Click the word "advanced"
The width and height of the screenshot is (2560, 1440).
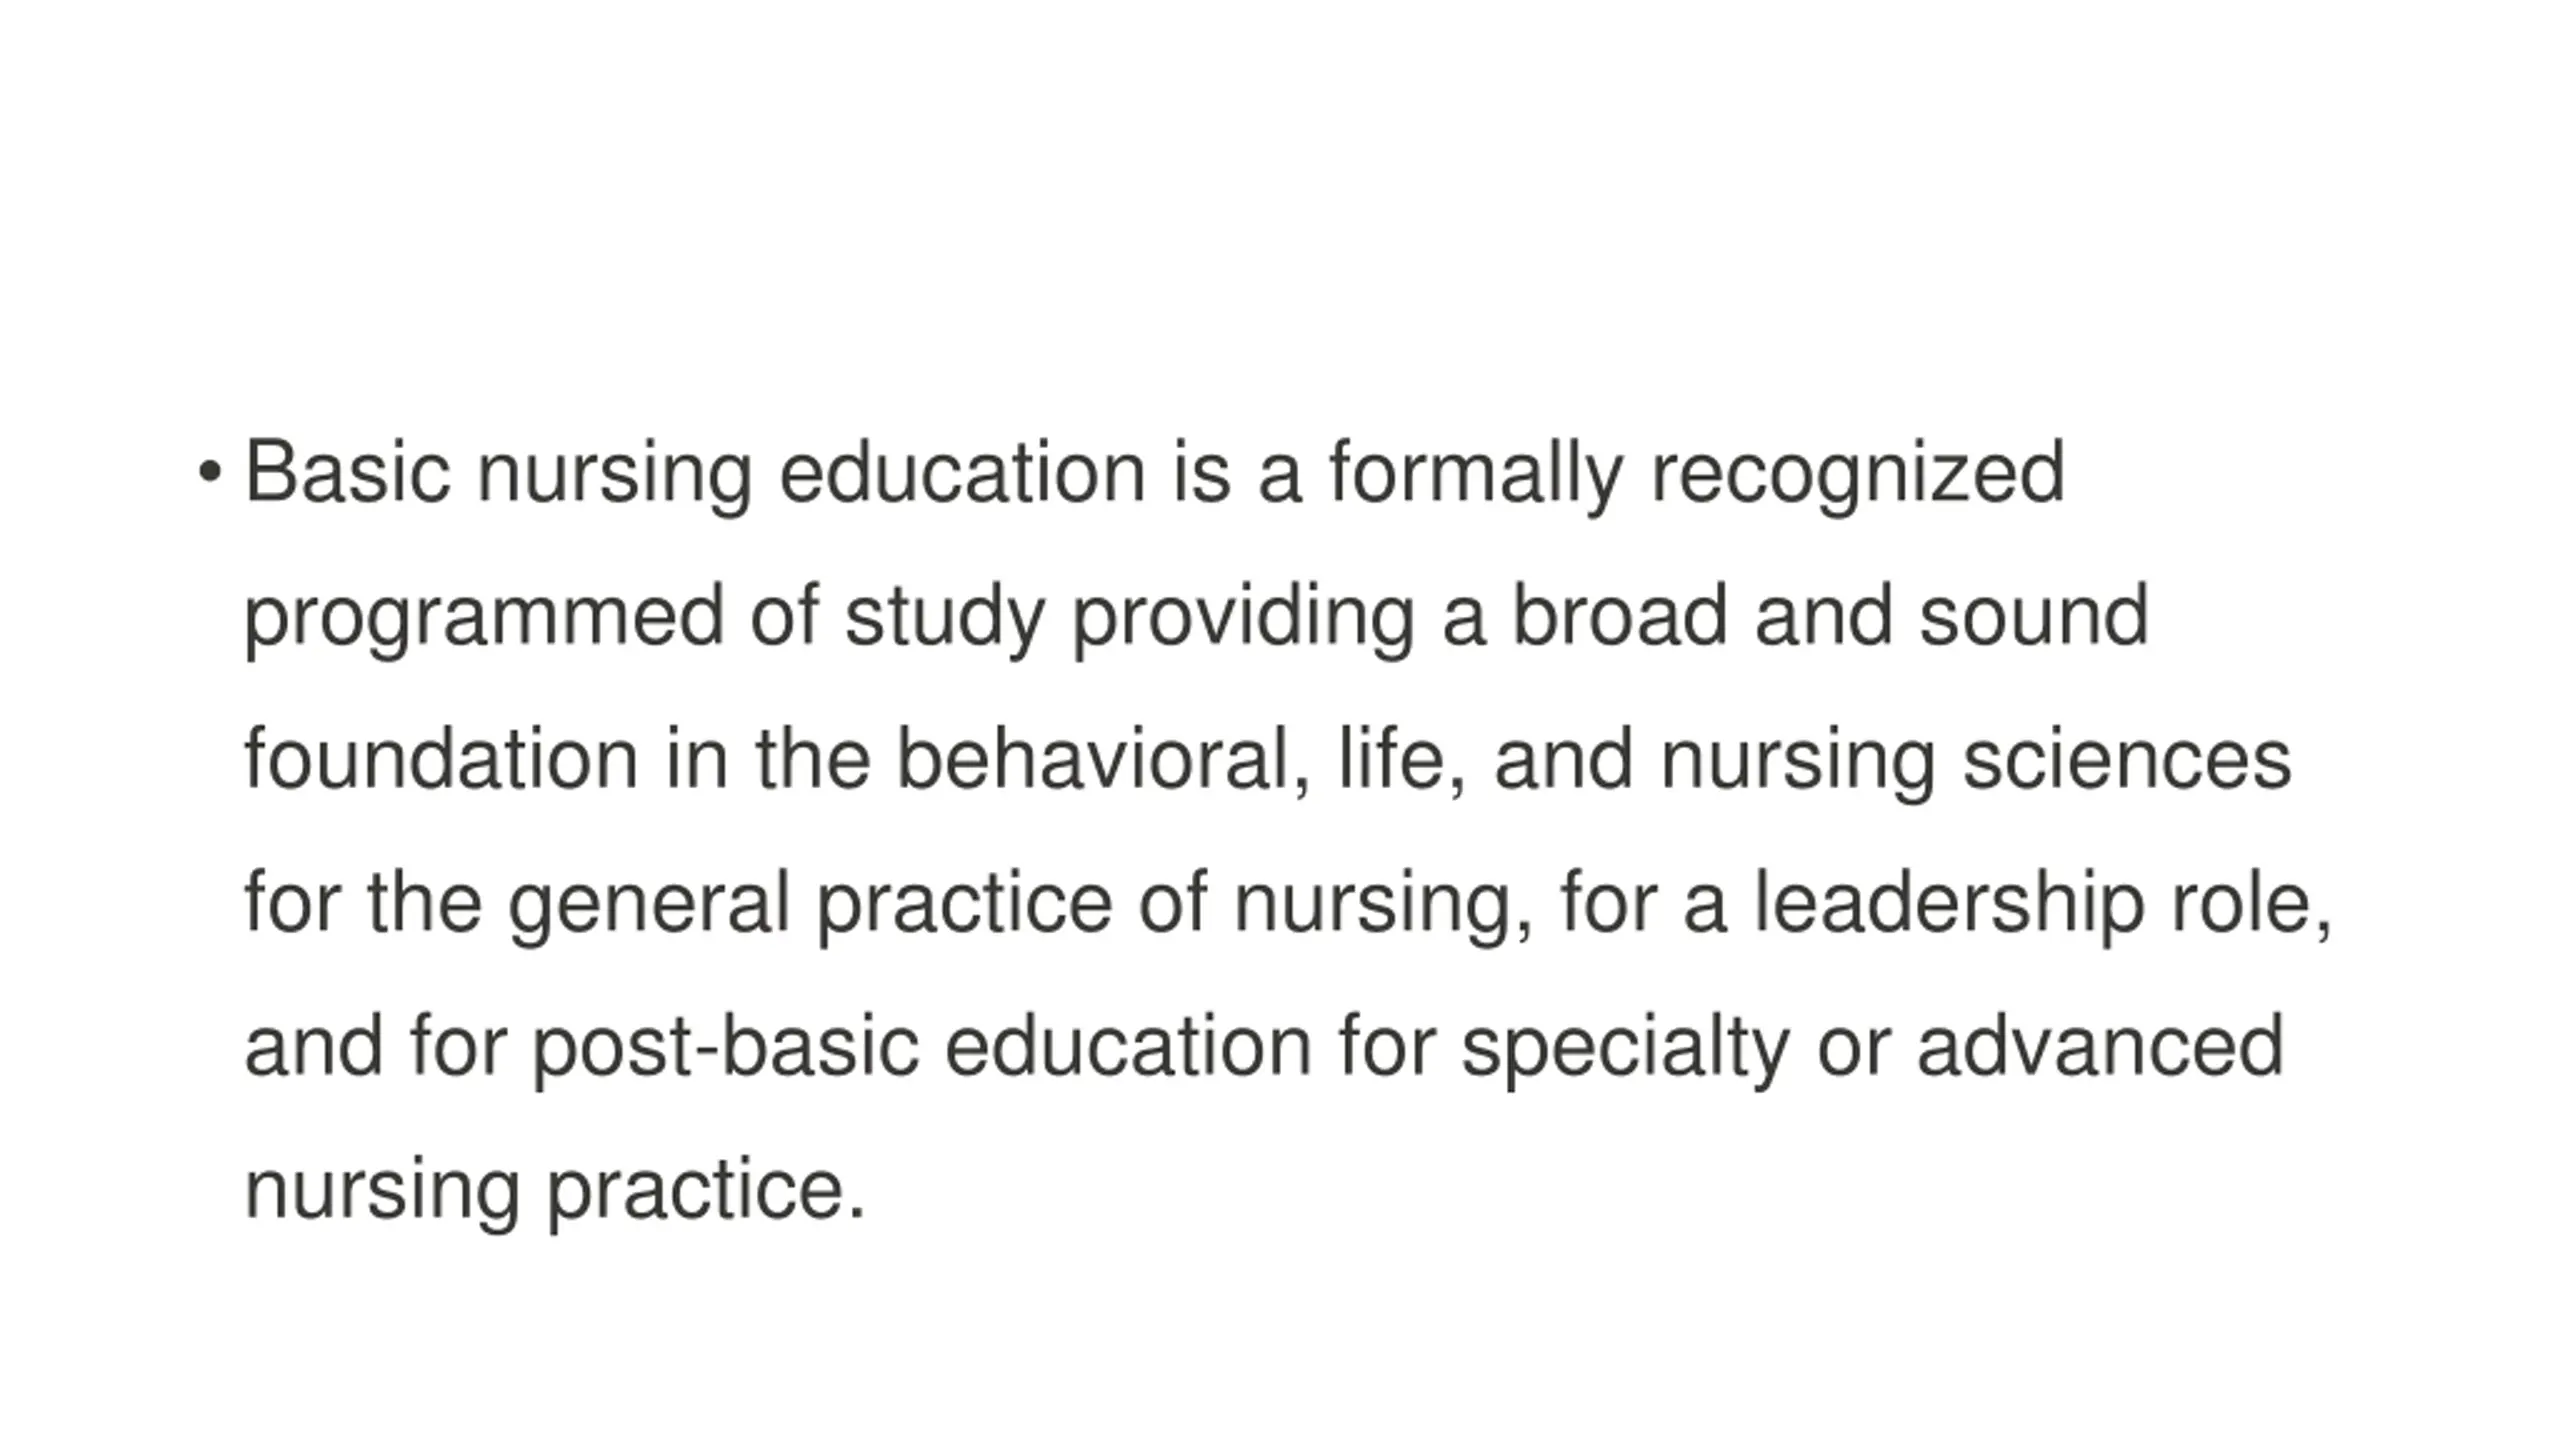[2101, 1045]
